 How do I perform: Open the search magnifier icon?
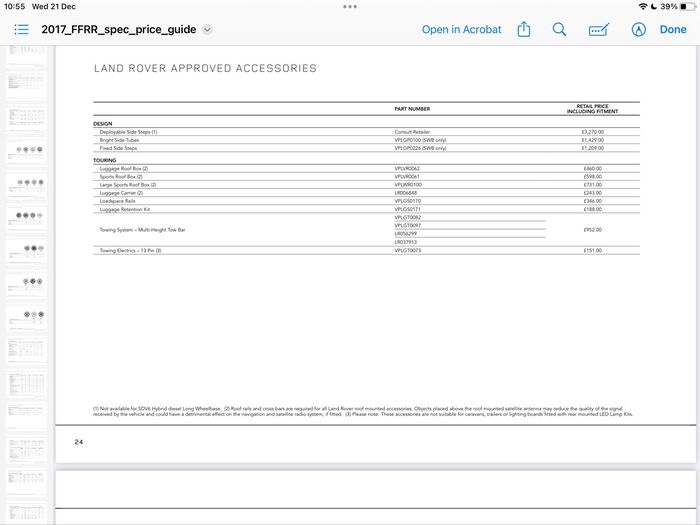coord(559,29)
